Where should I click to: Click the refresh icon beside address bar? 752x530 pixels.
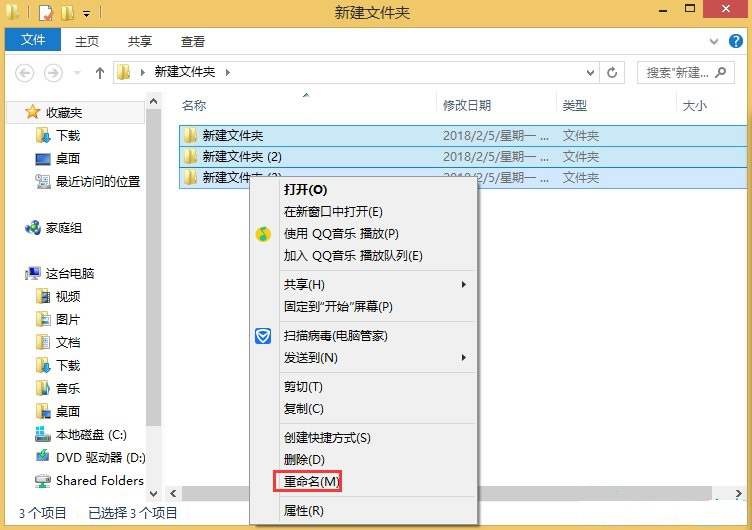click(x=613, y=72)
